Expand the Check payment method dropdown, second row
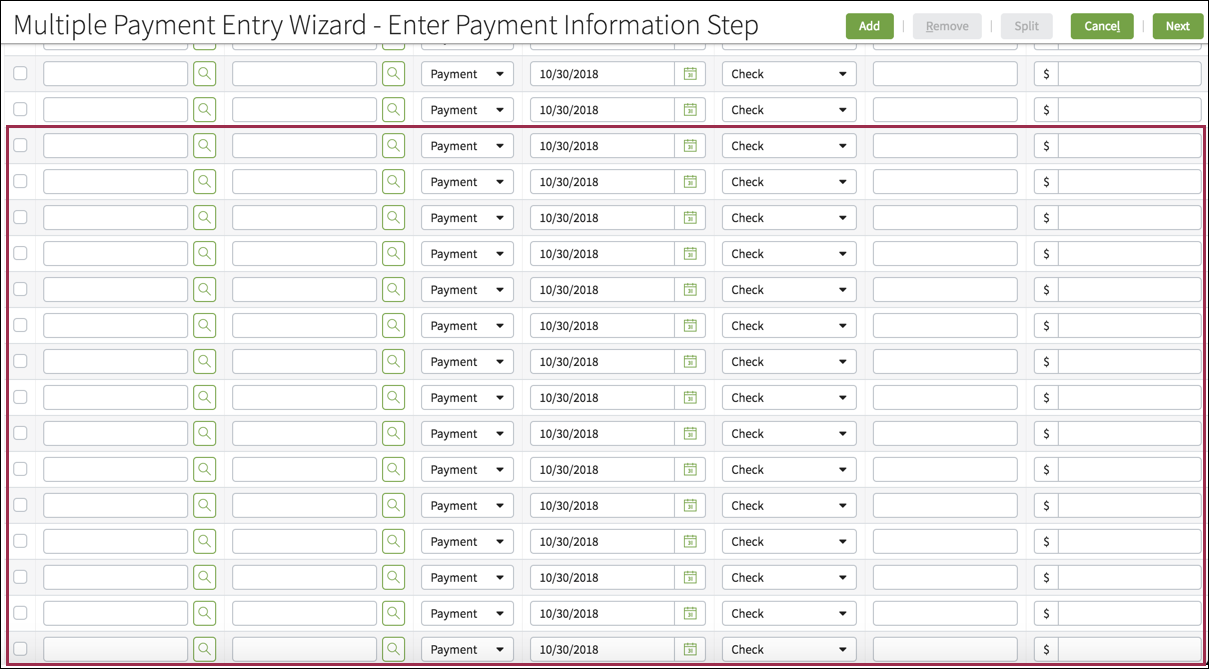The image size is (1209, 669). click(x=789, y=109)
